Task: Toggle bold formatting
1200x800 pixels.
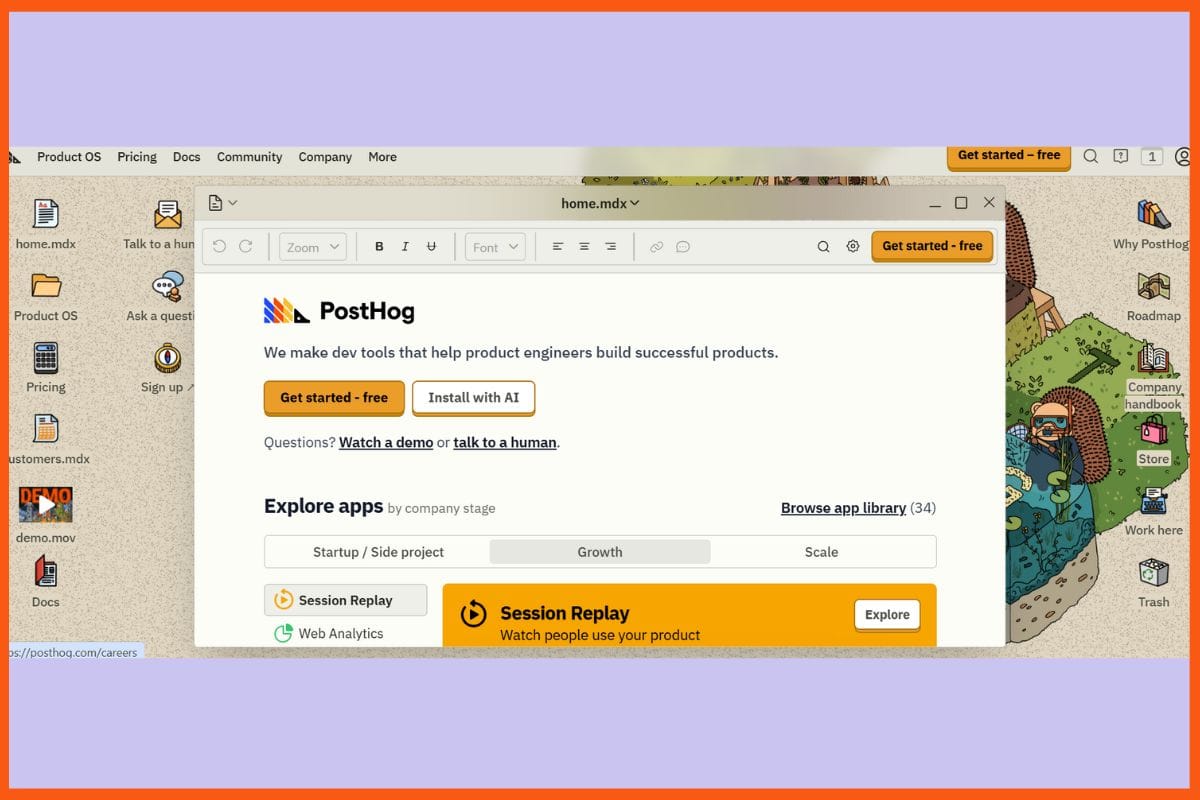Action: pyautogui.click(x=379, y=246)
